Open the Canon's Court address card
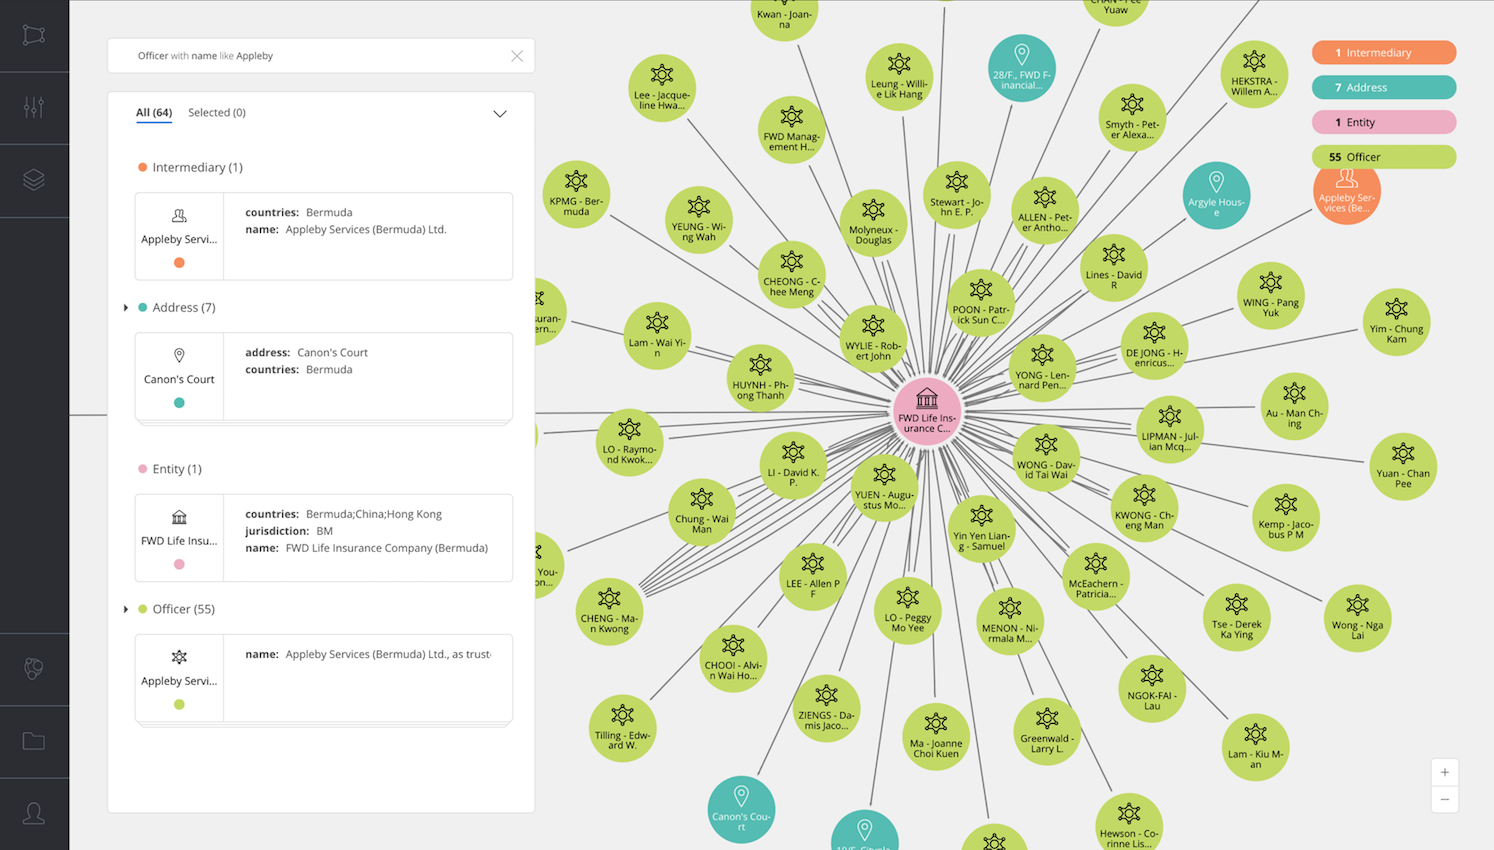Image resolution: width=1494 pixels, height=850 pixels. click(x=324, y=377)
